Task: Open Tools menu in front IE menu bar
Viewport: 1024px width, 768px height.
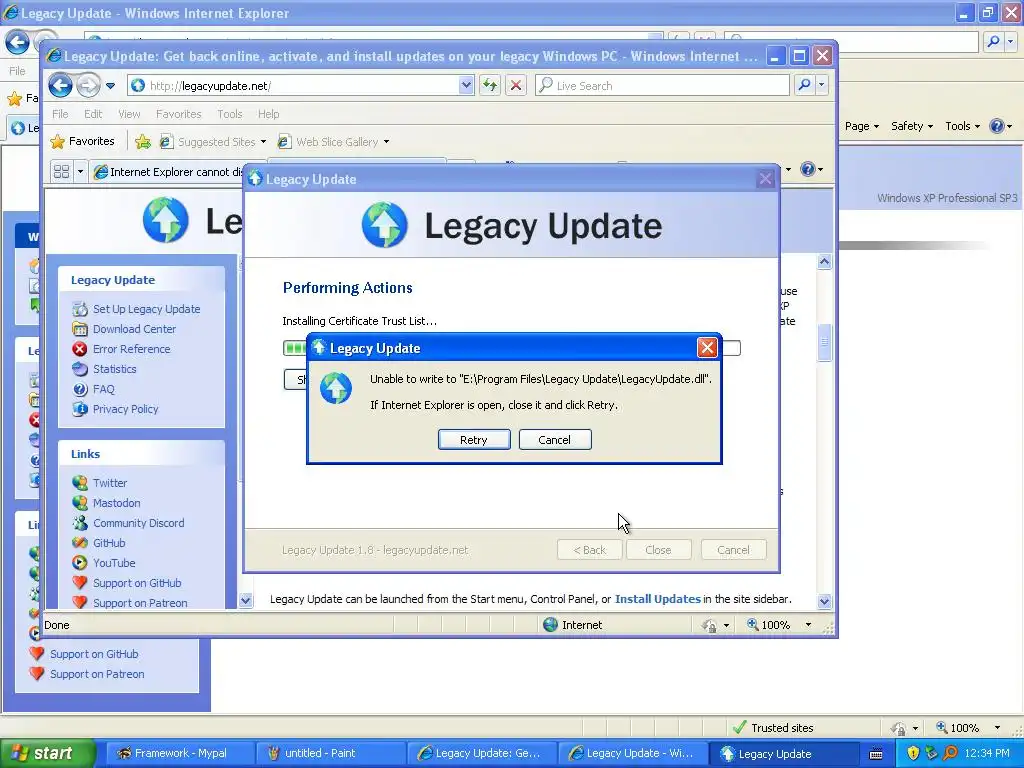Action: click(229, 114)
